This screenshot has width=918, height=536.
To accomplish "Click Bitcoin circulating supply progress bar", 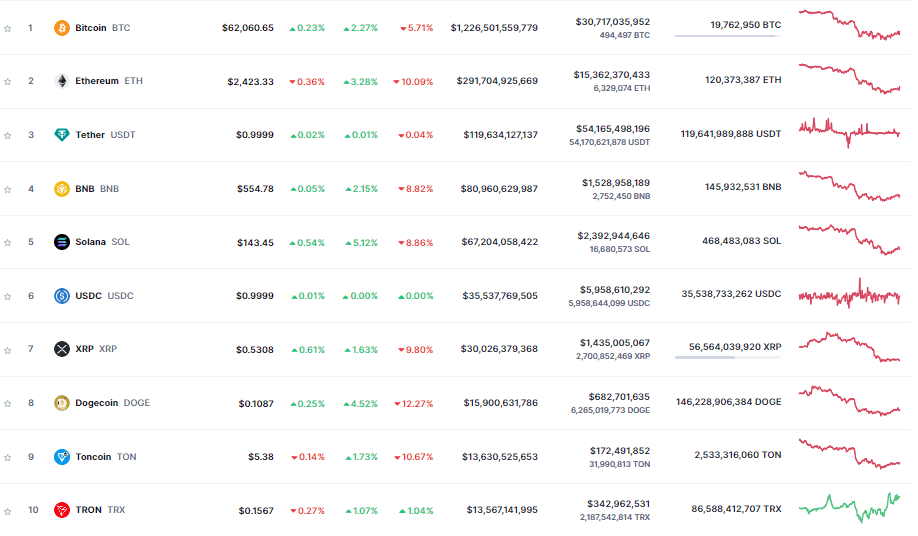I will pos(728,36).
